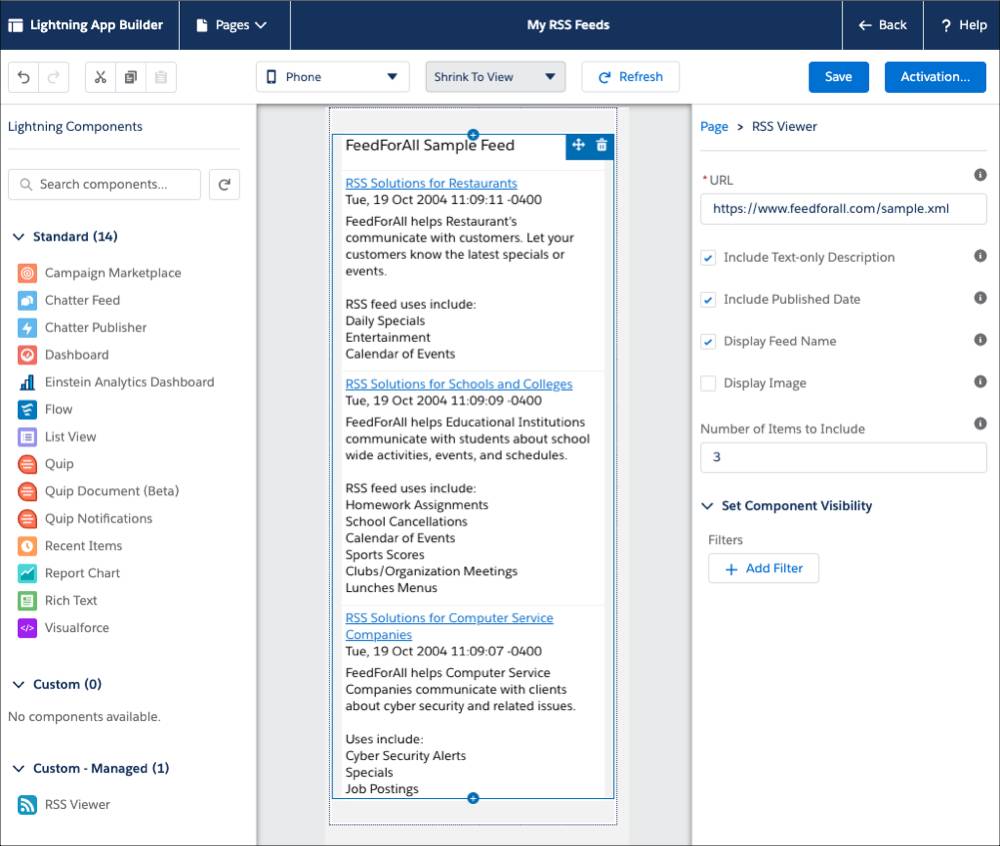1000x846 pixels.
Task: Click the Activation... button
Action: (x=935, y=77)
